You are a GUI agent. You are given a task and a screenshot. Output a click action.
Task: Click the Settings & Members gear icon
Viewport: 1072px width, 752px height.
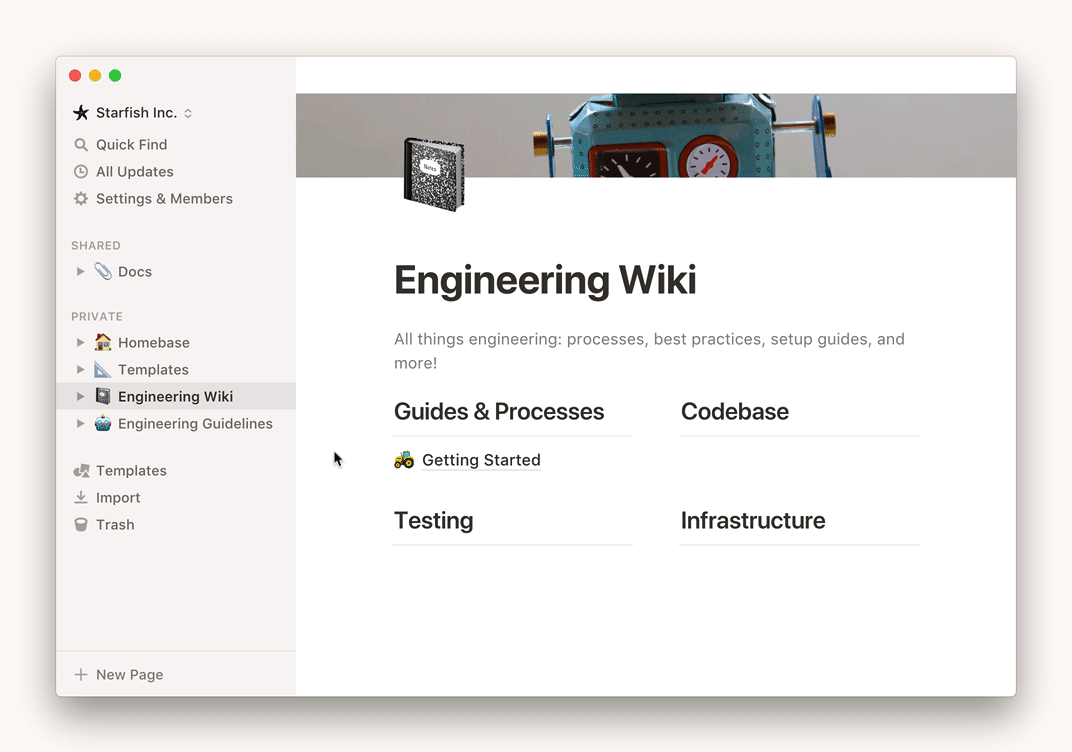tap(81, 199)
